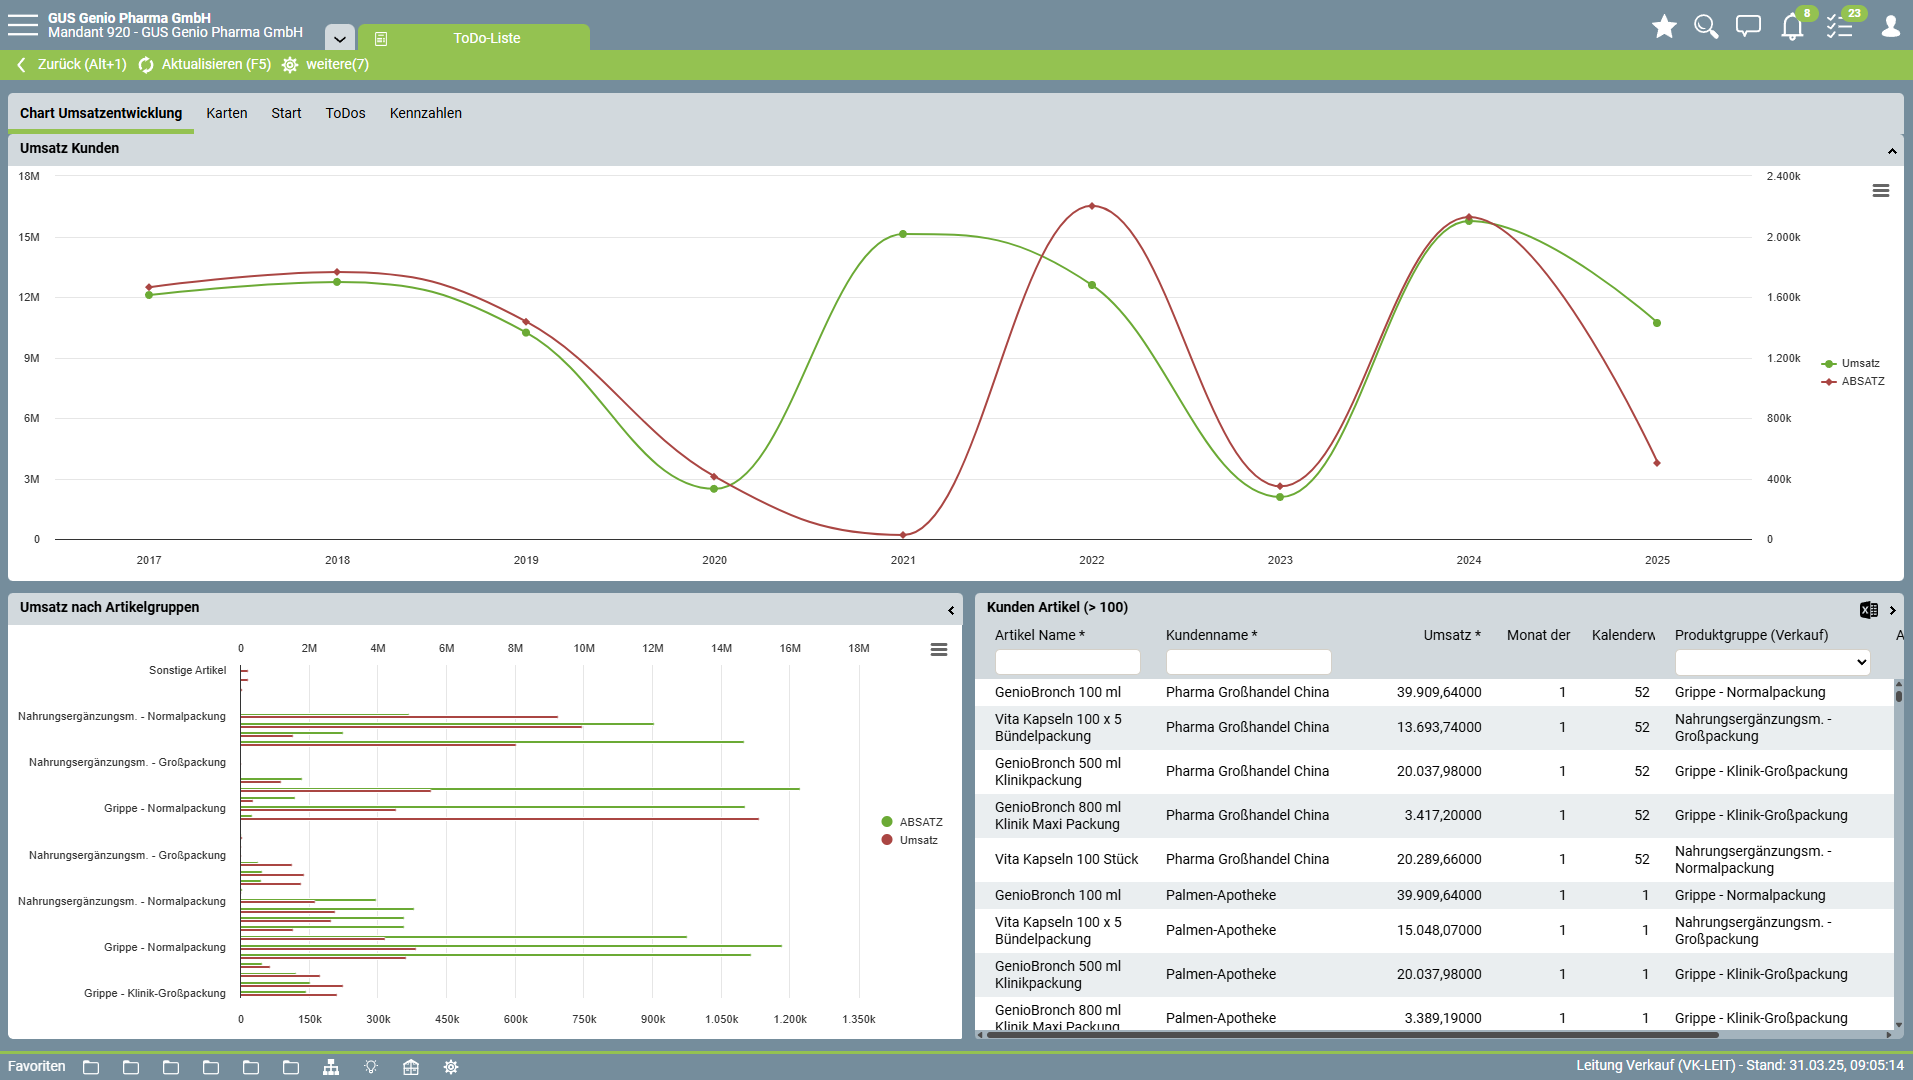Open the search magnifier icon
1913x1080 pixels.
[x=1706, y=27]
